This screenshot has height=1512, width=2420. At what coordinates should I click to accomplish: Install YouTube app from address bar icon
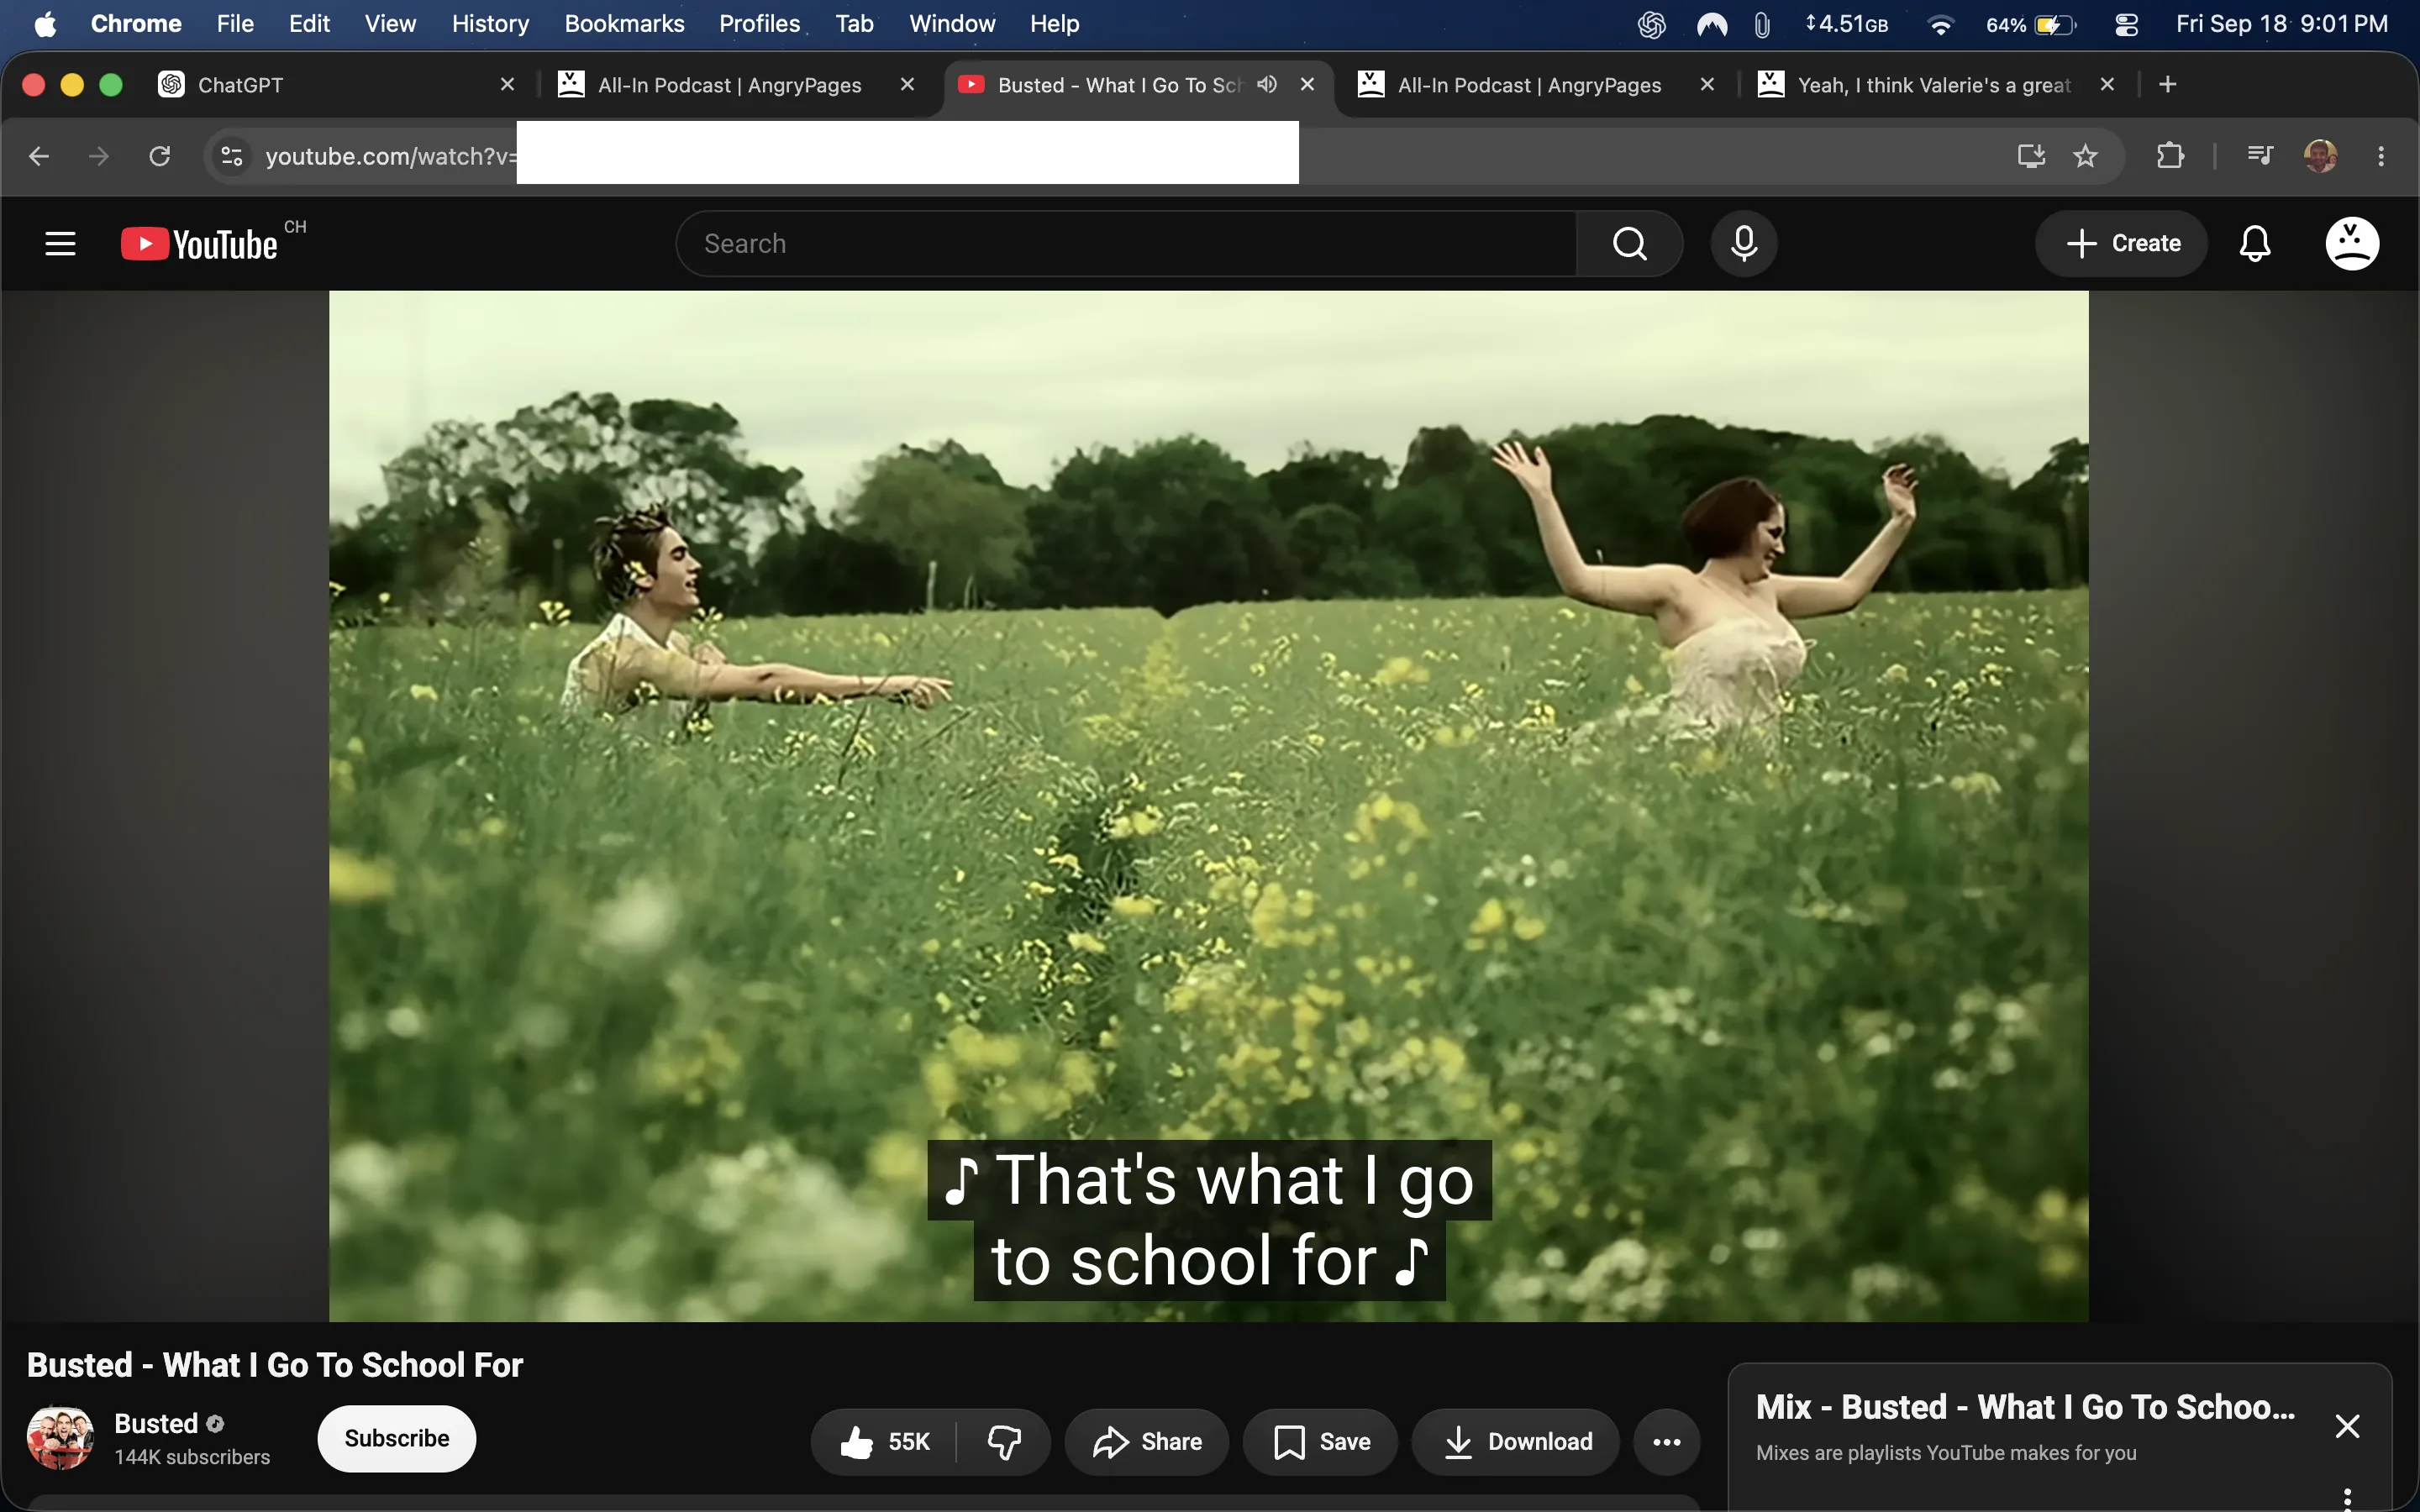click(x=2031, y=156)
